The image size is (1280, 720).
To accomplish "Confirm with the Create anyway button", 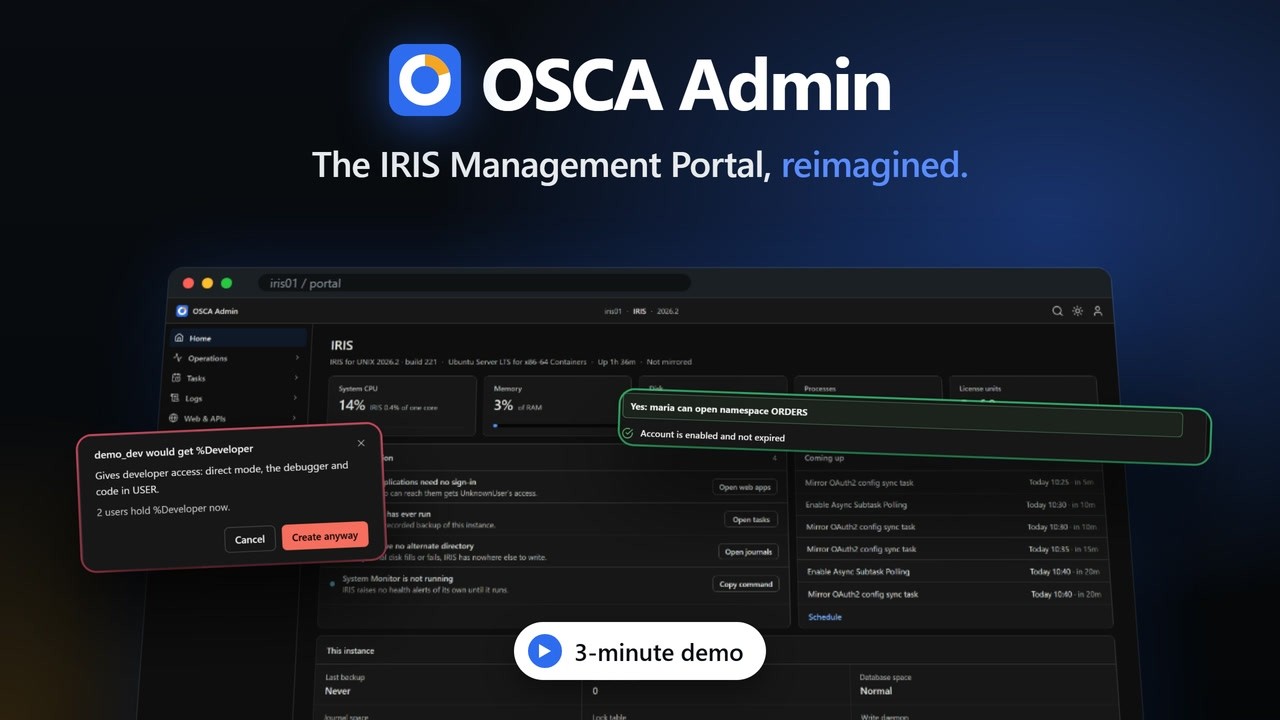I will pos(325,536).
